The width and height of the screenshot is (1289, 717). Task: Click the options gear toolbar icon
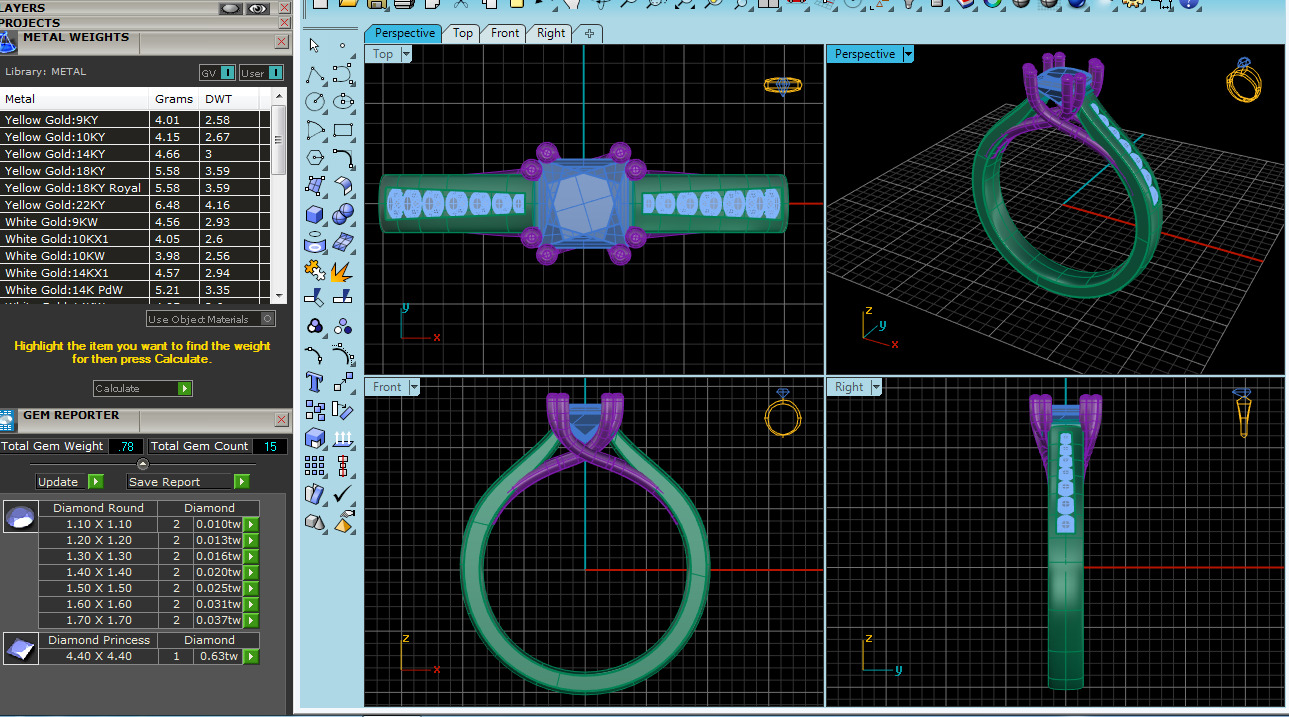(x=1133, y=3)
